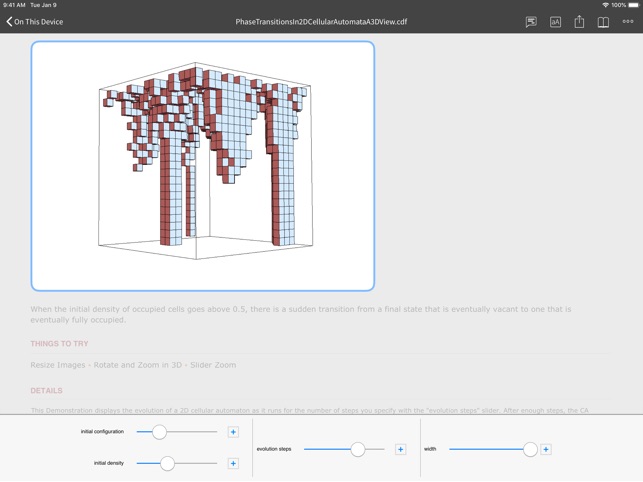This screenshot has width=643, height=482.
Task: Expand the width plus control
Action: pos(546,449)
